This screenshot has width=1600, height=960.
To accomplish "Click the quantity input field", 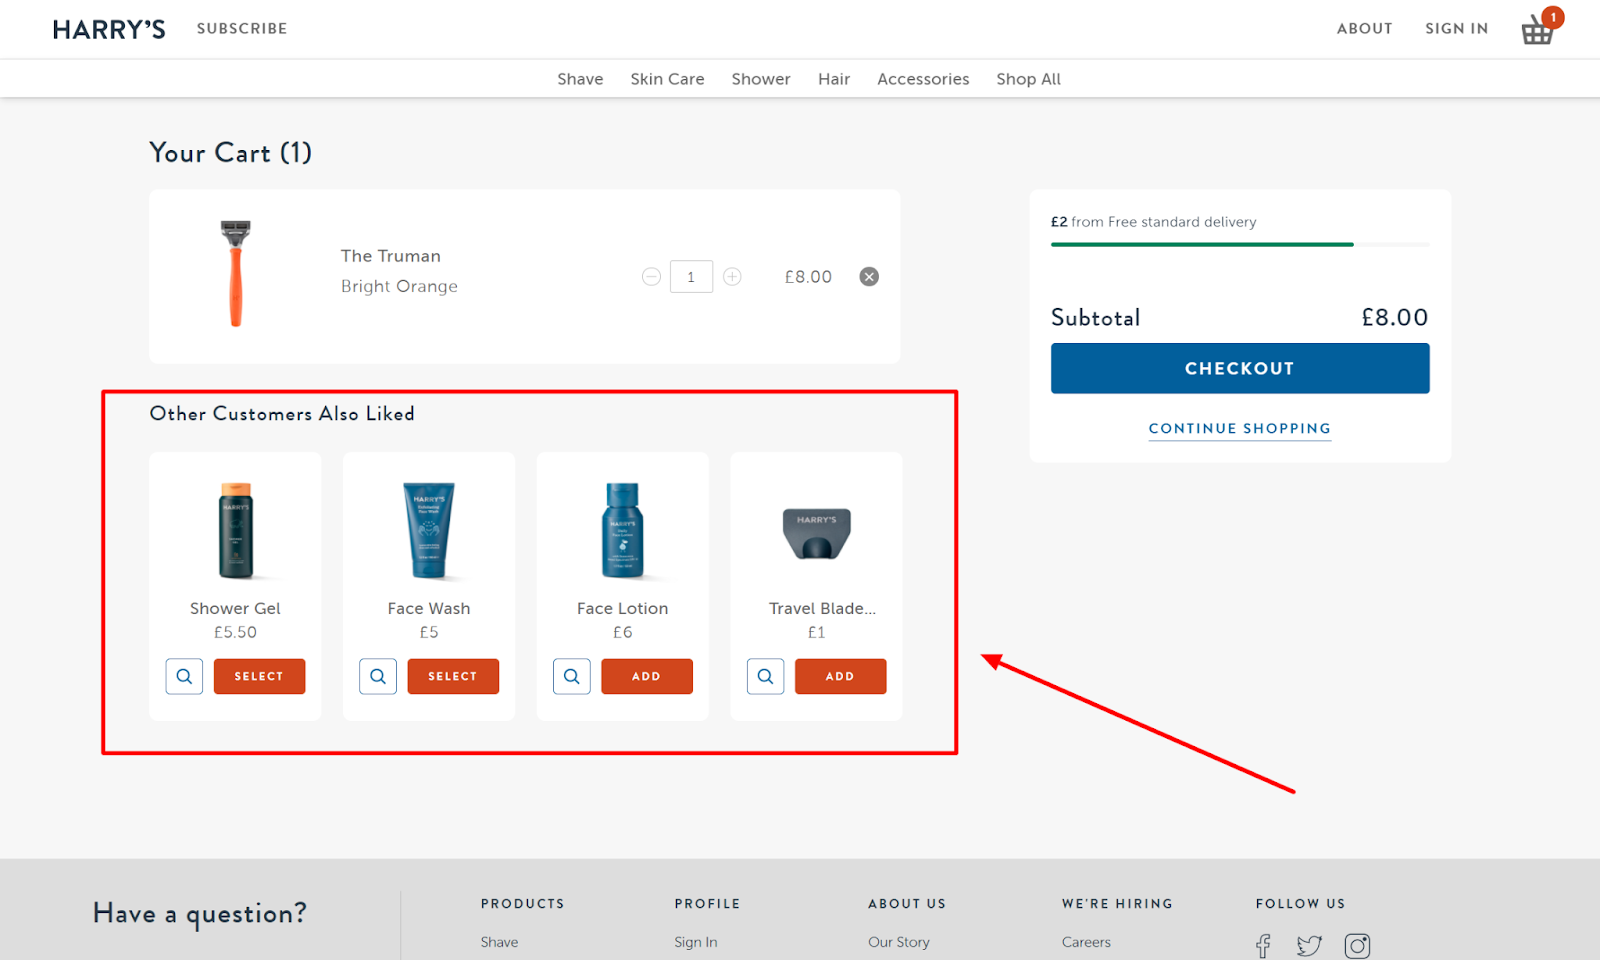I will 691,276.
